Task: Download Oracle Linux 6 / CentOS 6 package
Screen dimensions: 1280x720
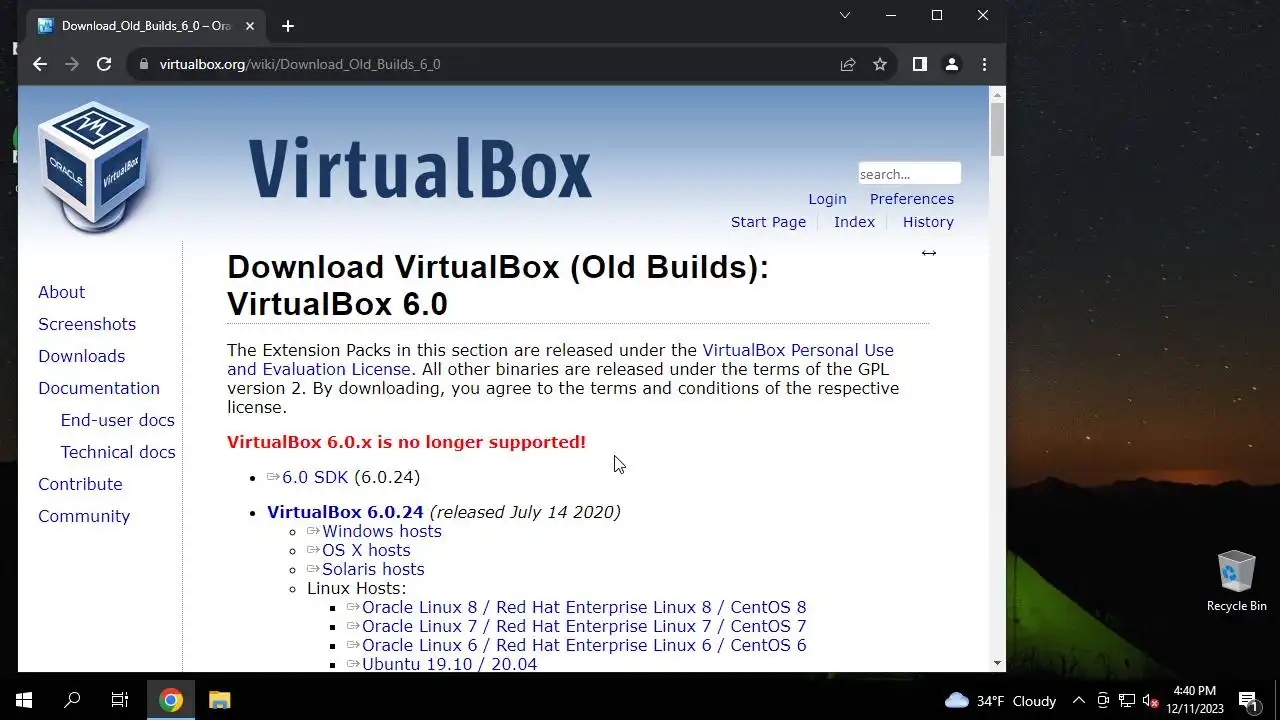Action: pos(584,645)
